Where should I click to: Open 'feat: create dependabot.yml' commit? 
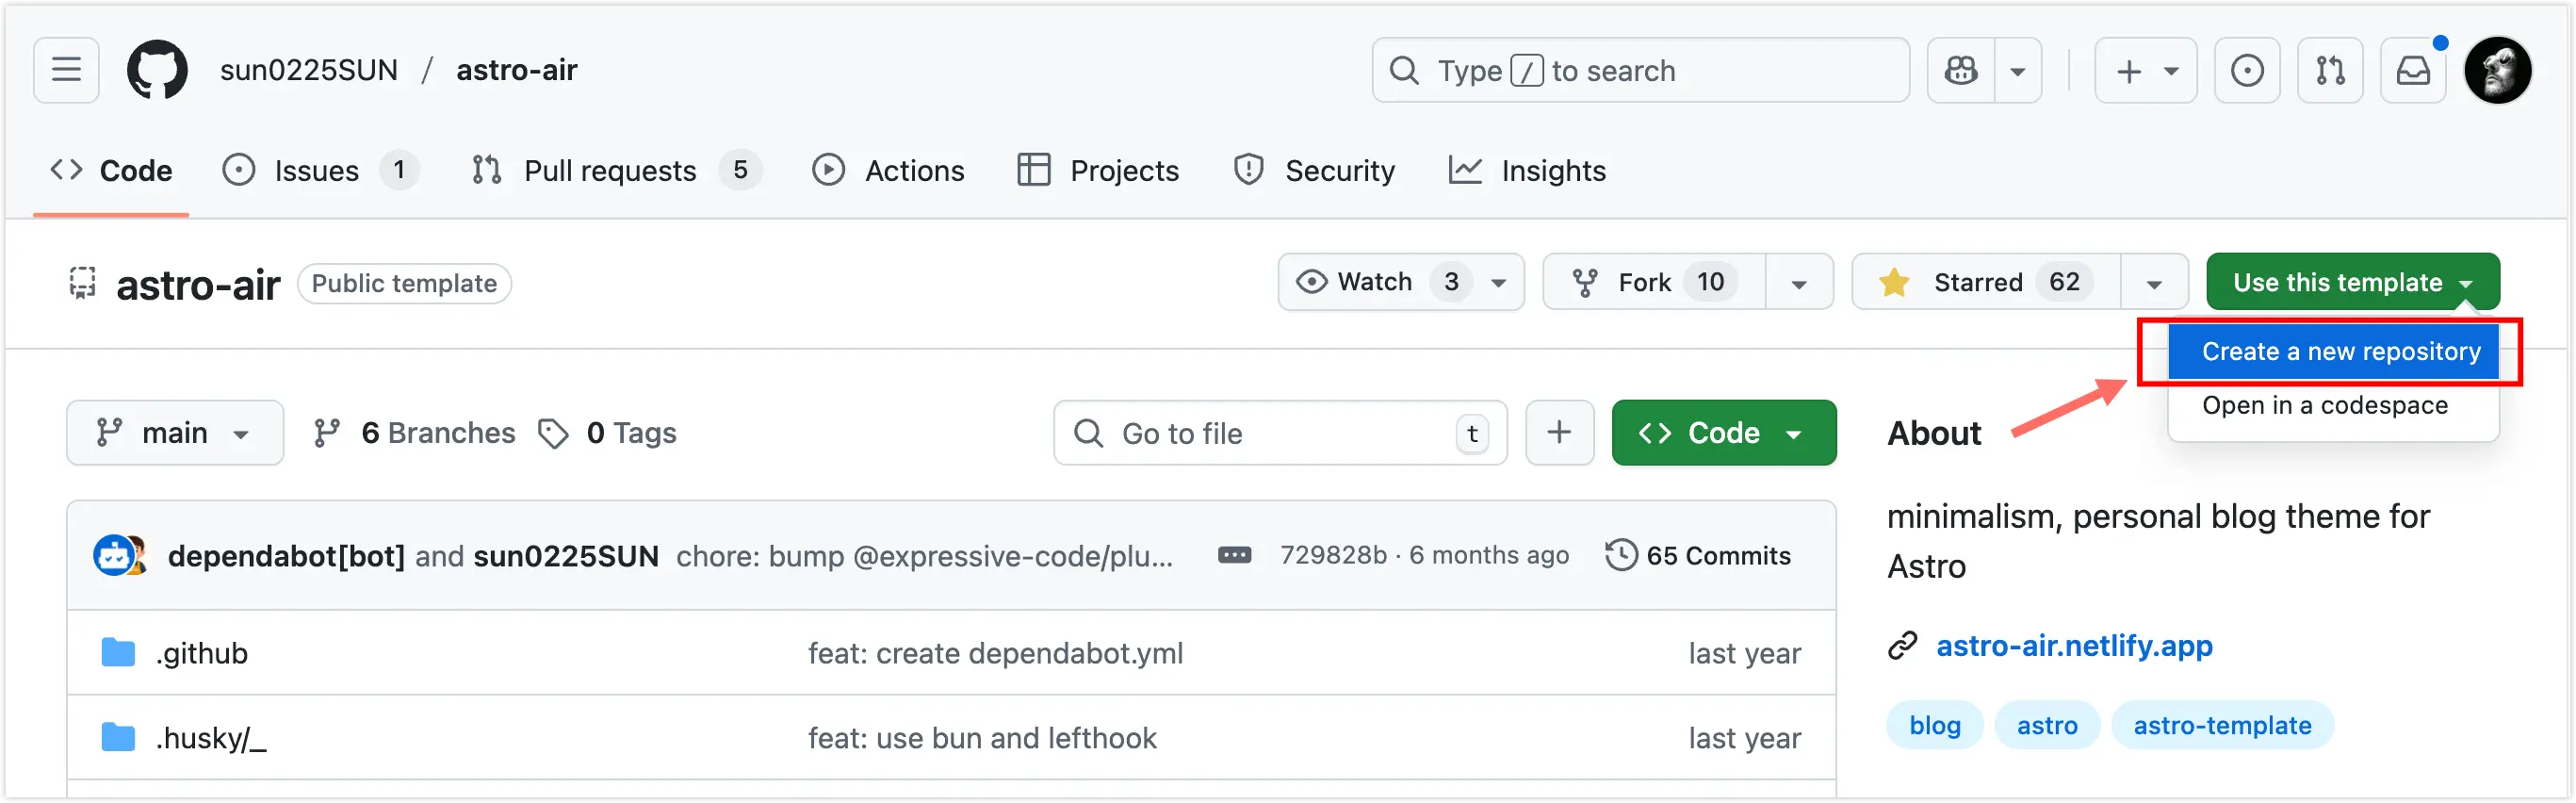995,652
